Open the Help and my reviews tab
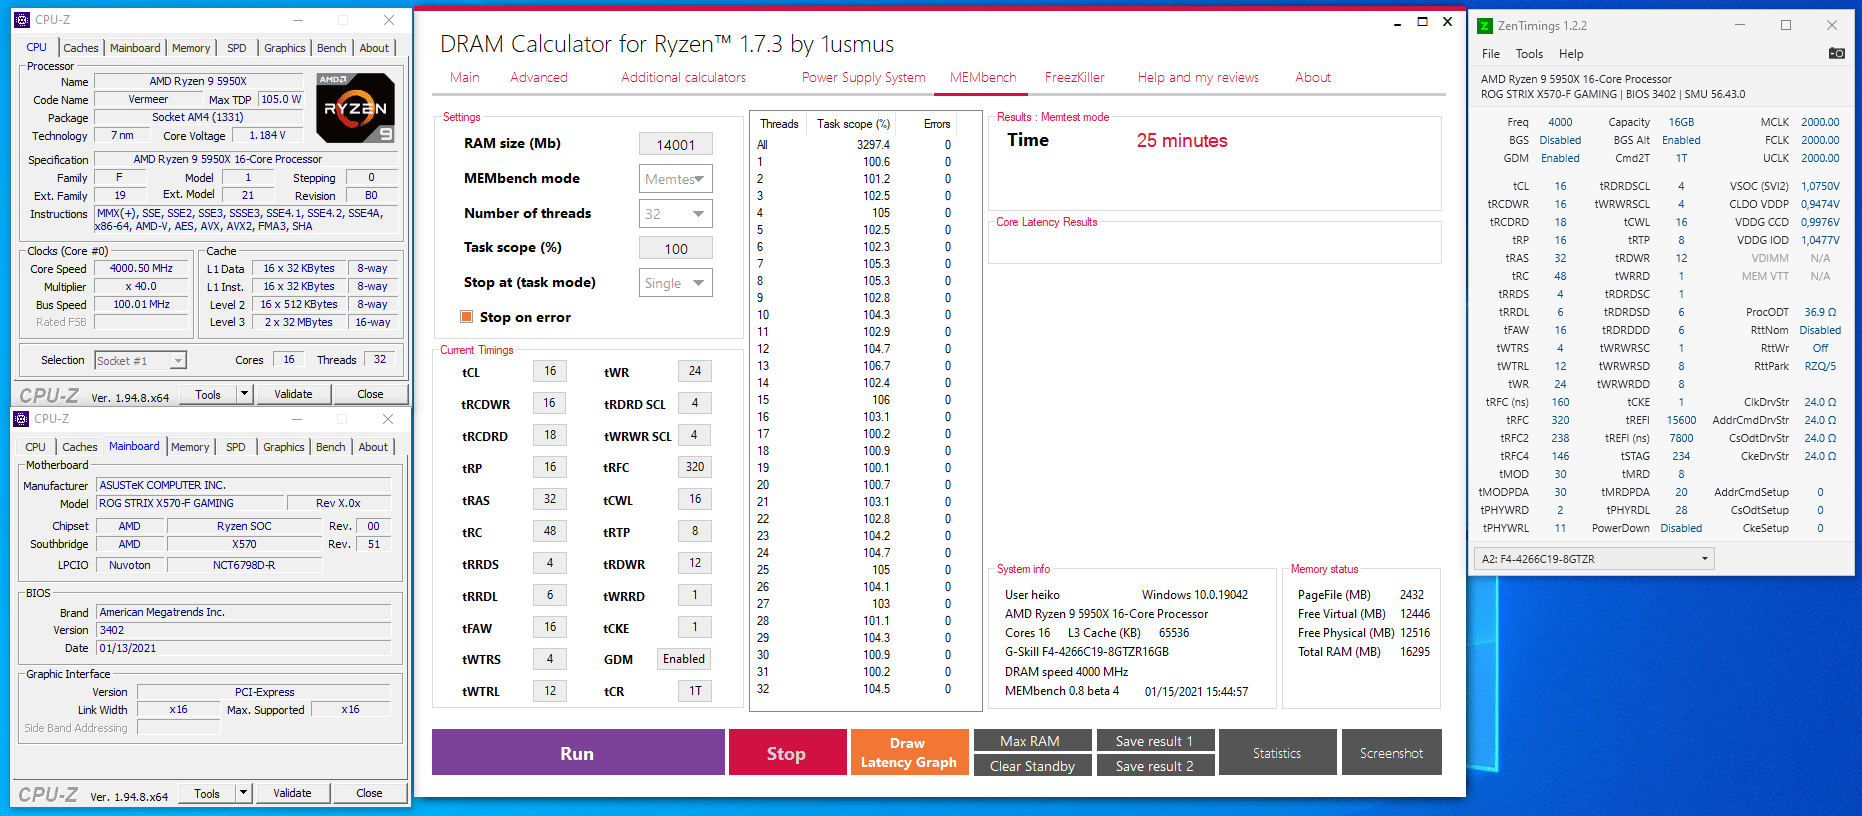 (1198, 77)
